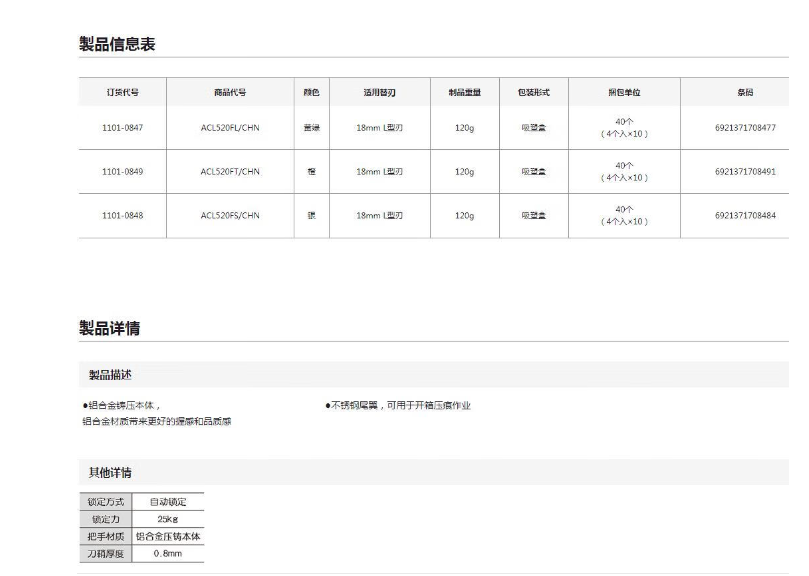Click product code ACL520FS/CHN

[x=230, y=215]
